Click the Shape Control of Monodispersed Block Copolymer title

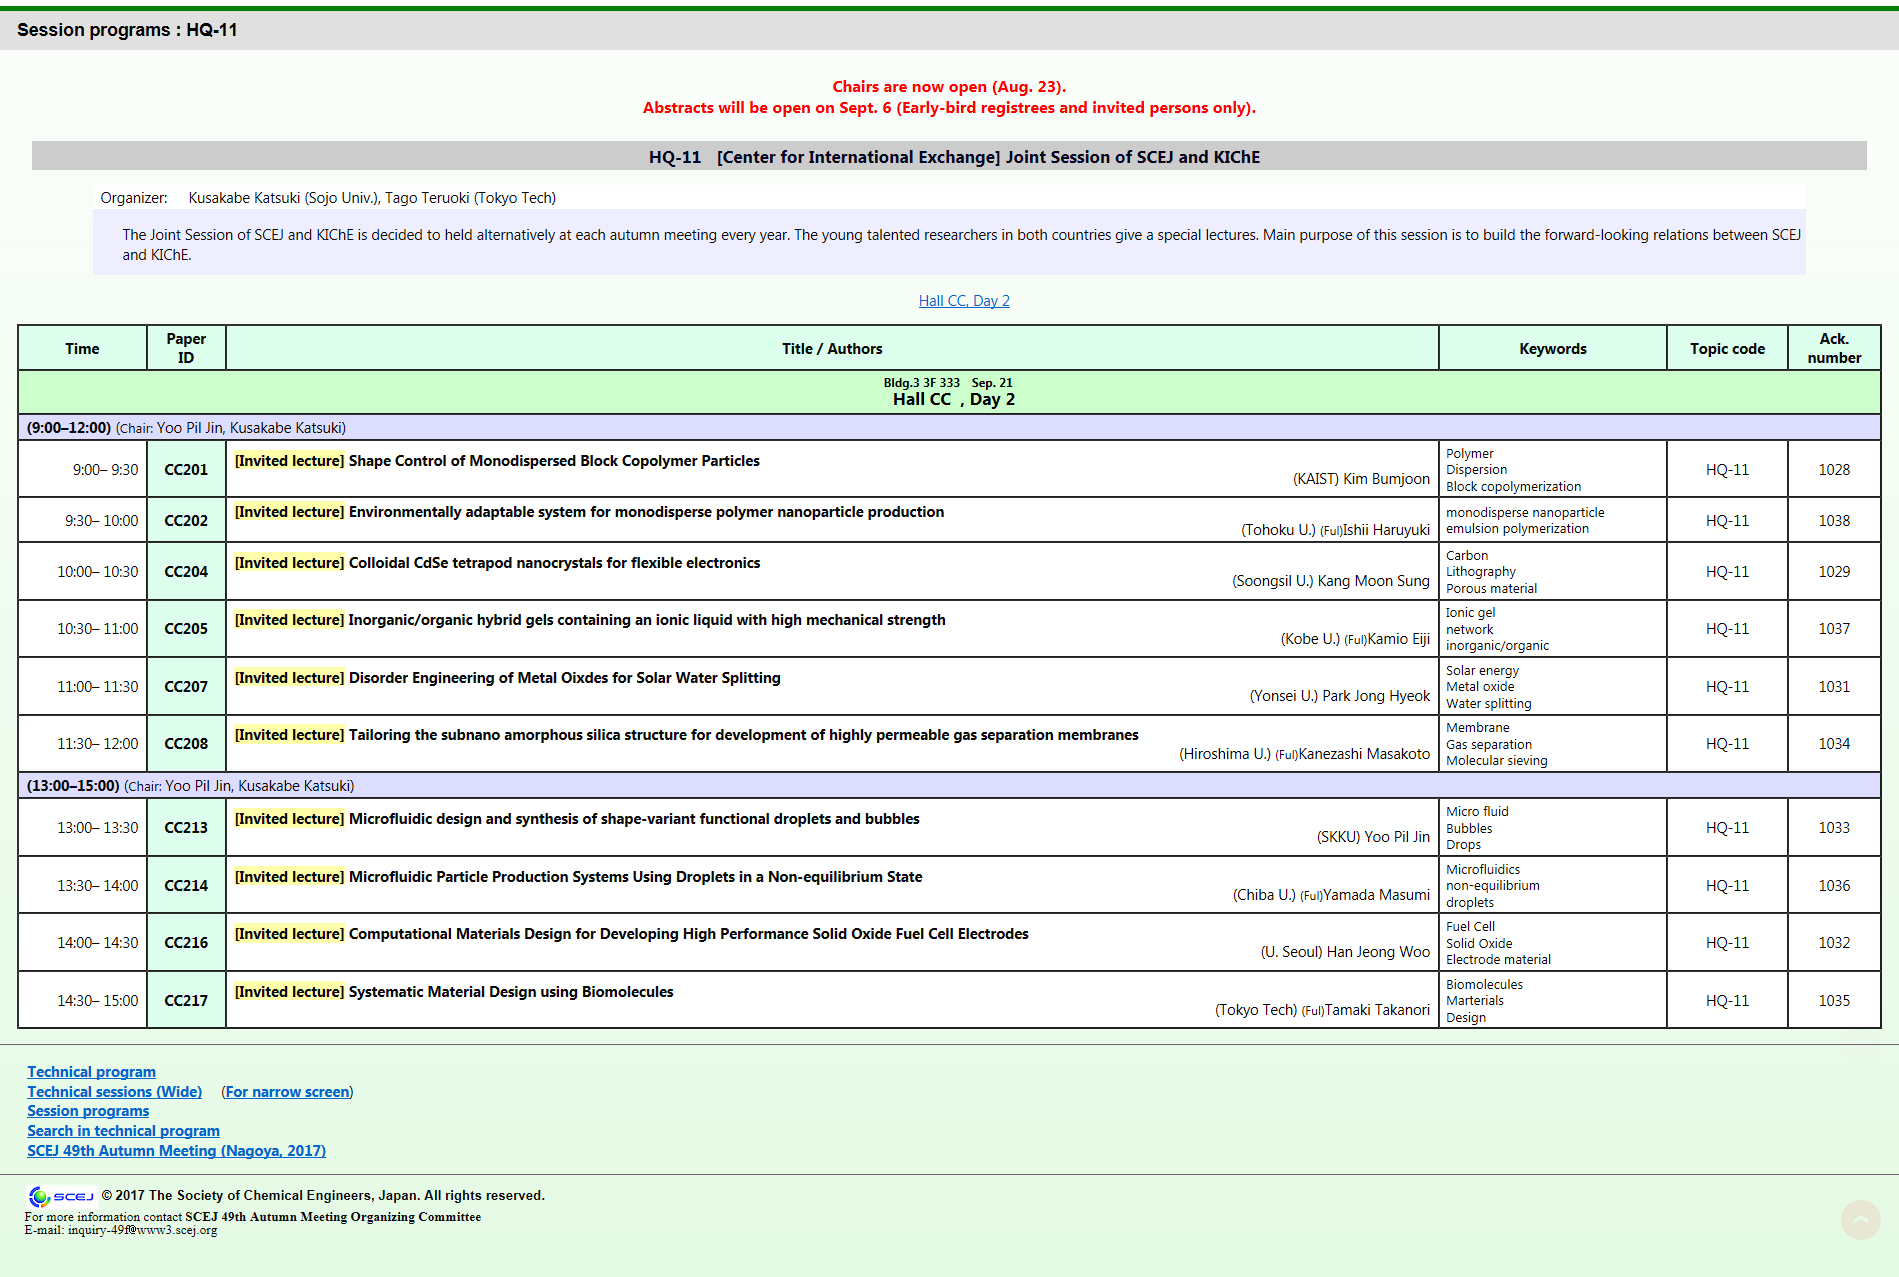(x=553, y=461)
